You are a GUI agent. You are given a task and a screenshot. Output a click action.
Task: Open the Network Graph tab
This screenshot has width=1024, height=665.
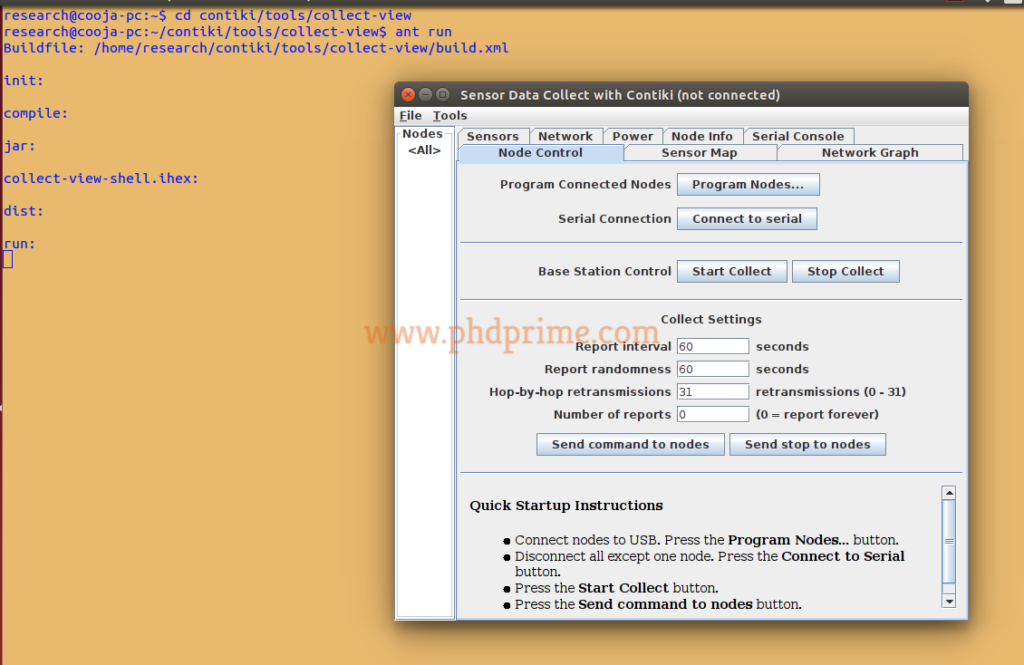point(869,152)
